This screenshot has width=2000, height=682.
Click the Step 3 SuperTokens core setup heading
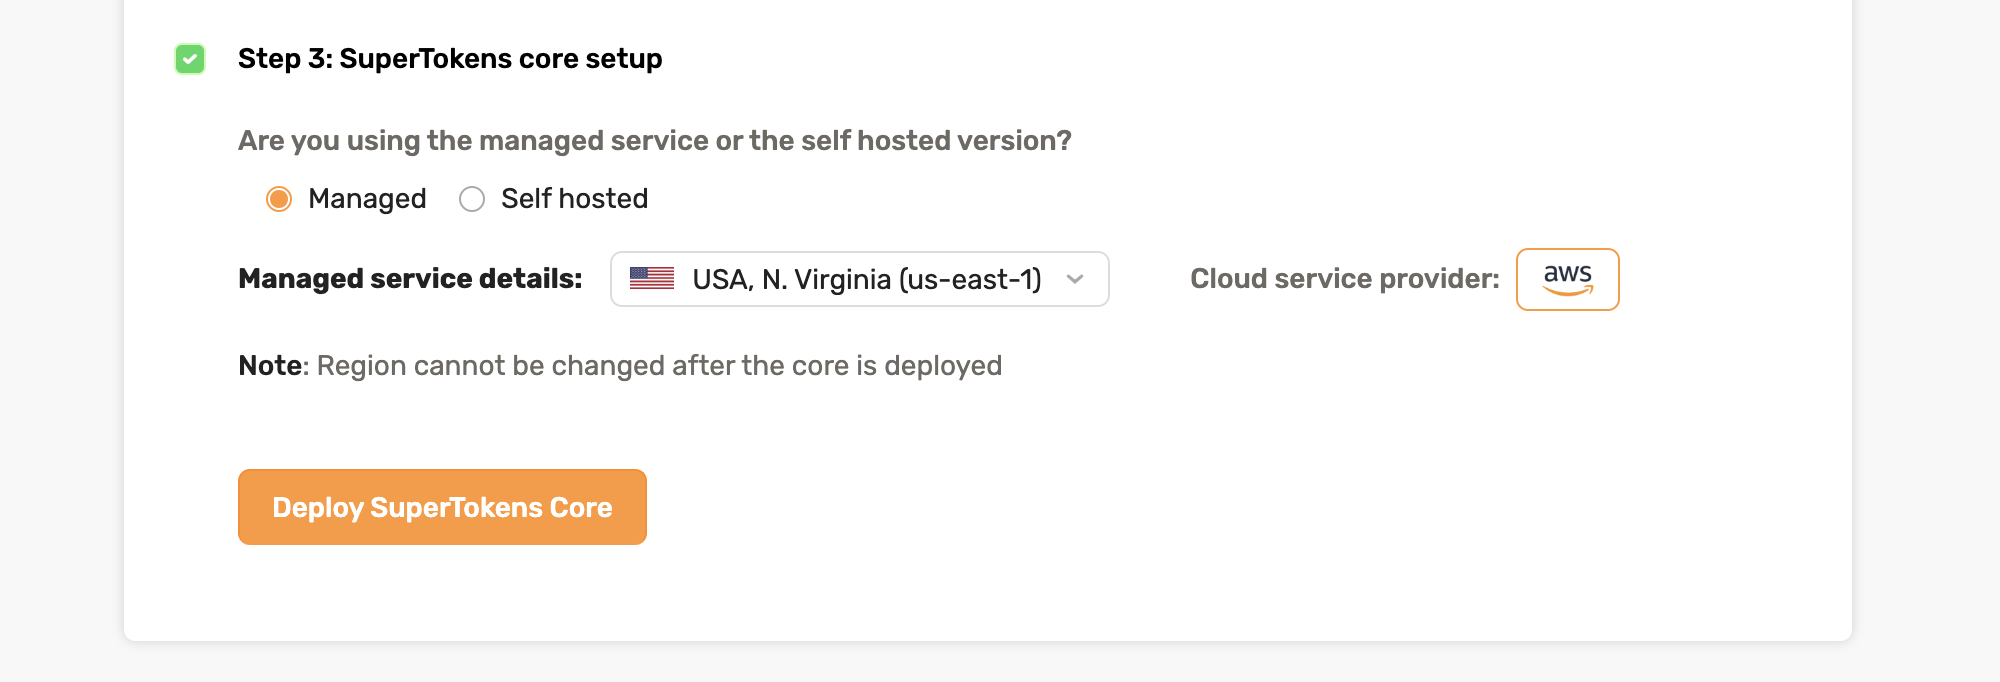click(450, 59)
